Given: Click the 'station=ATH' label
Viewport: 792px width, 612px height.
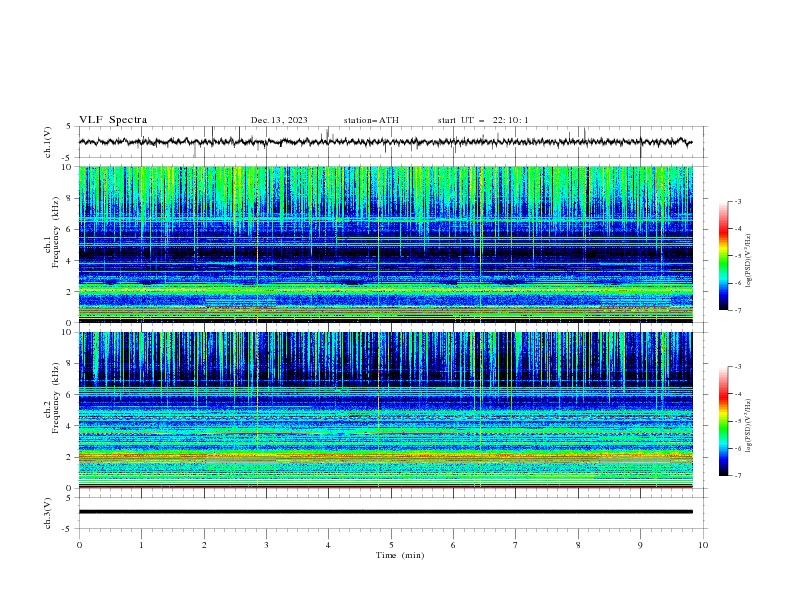Looking at the screenshot, I should click(x=371, y=120).
